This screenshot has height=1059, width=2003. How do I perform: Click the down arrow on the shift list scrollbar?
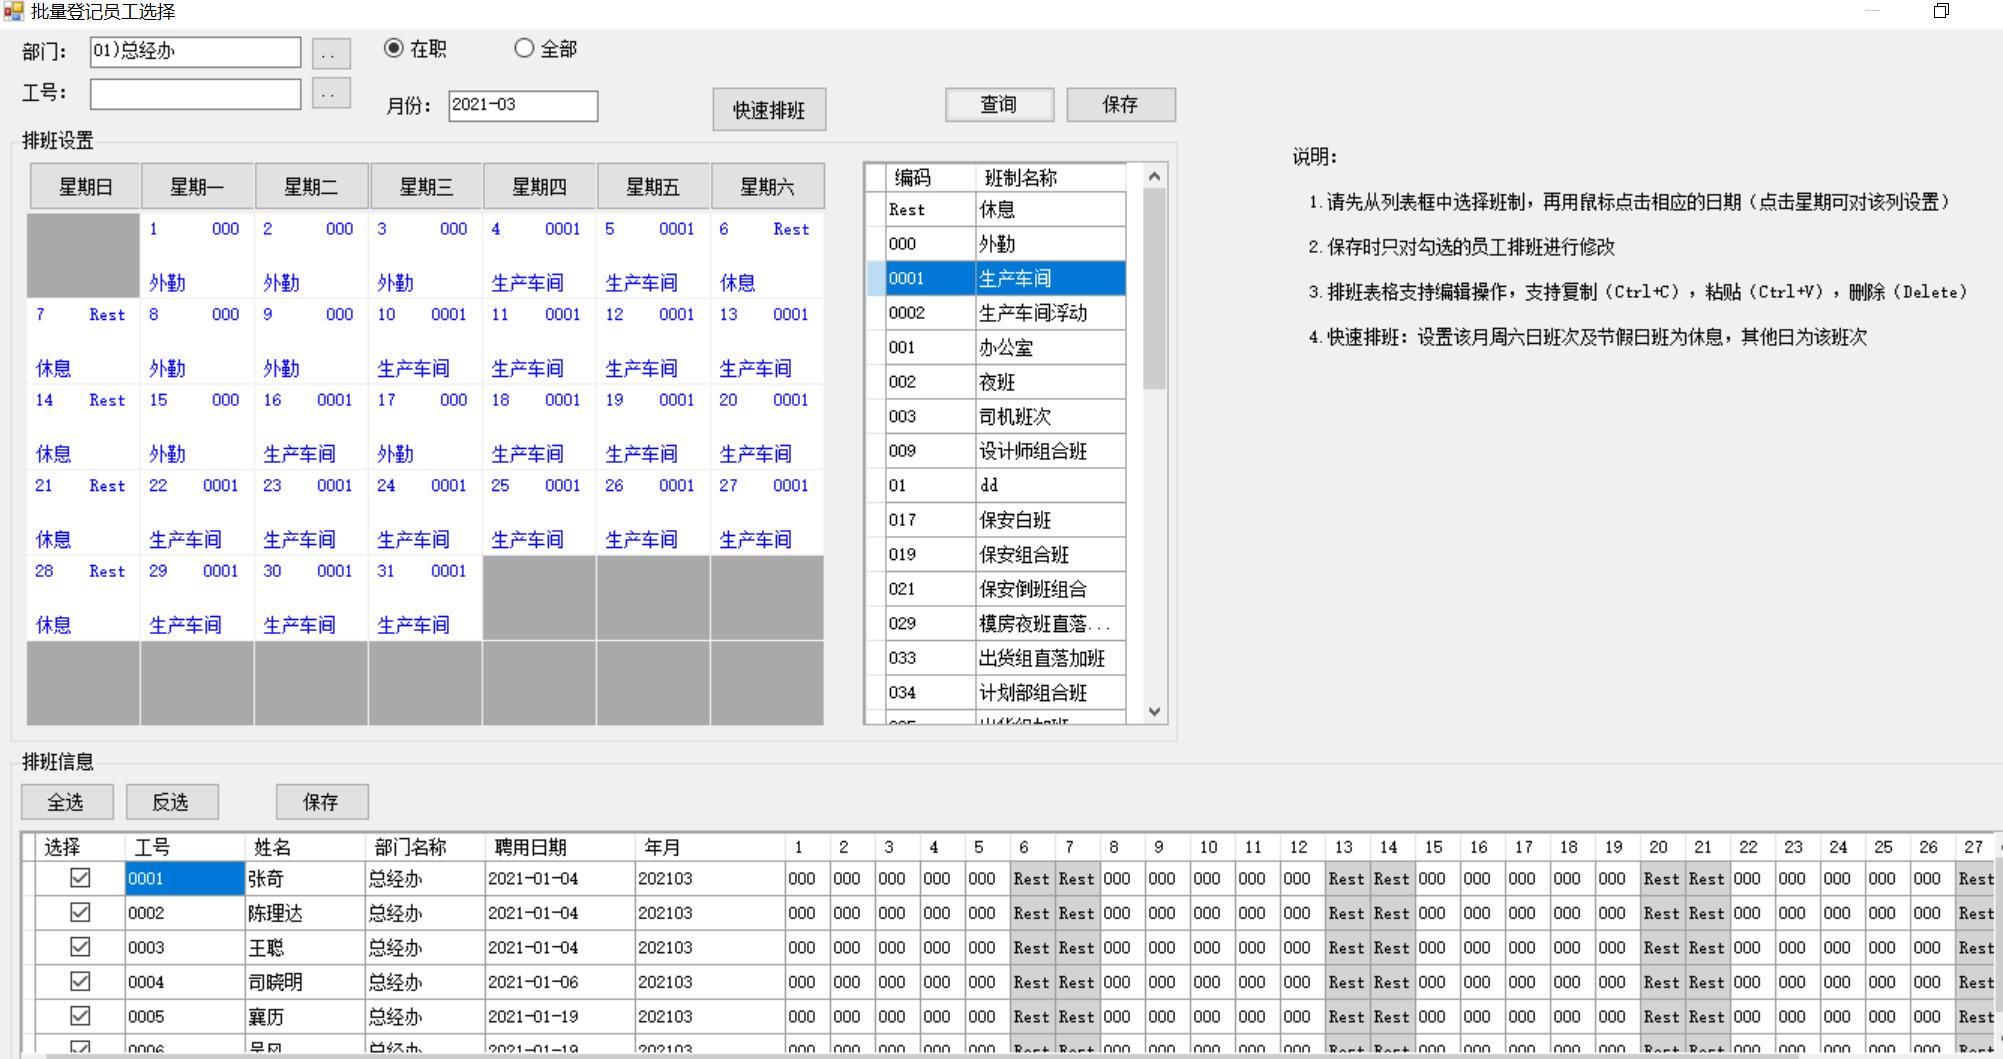1155,712
